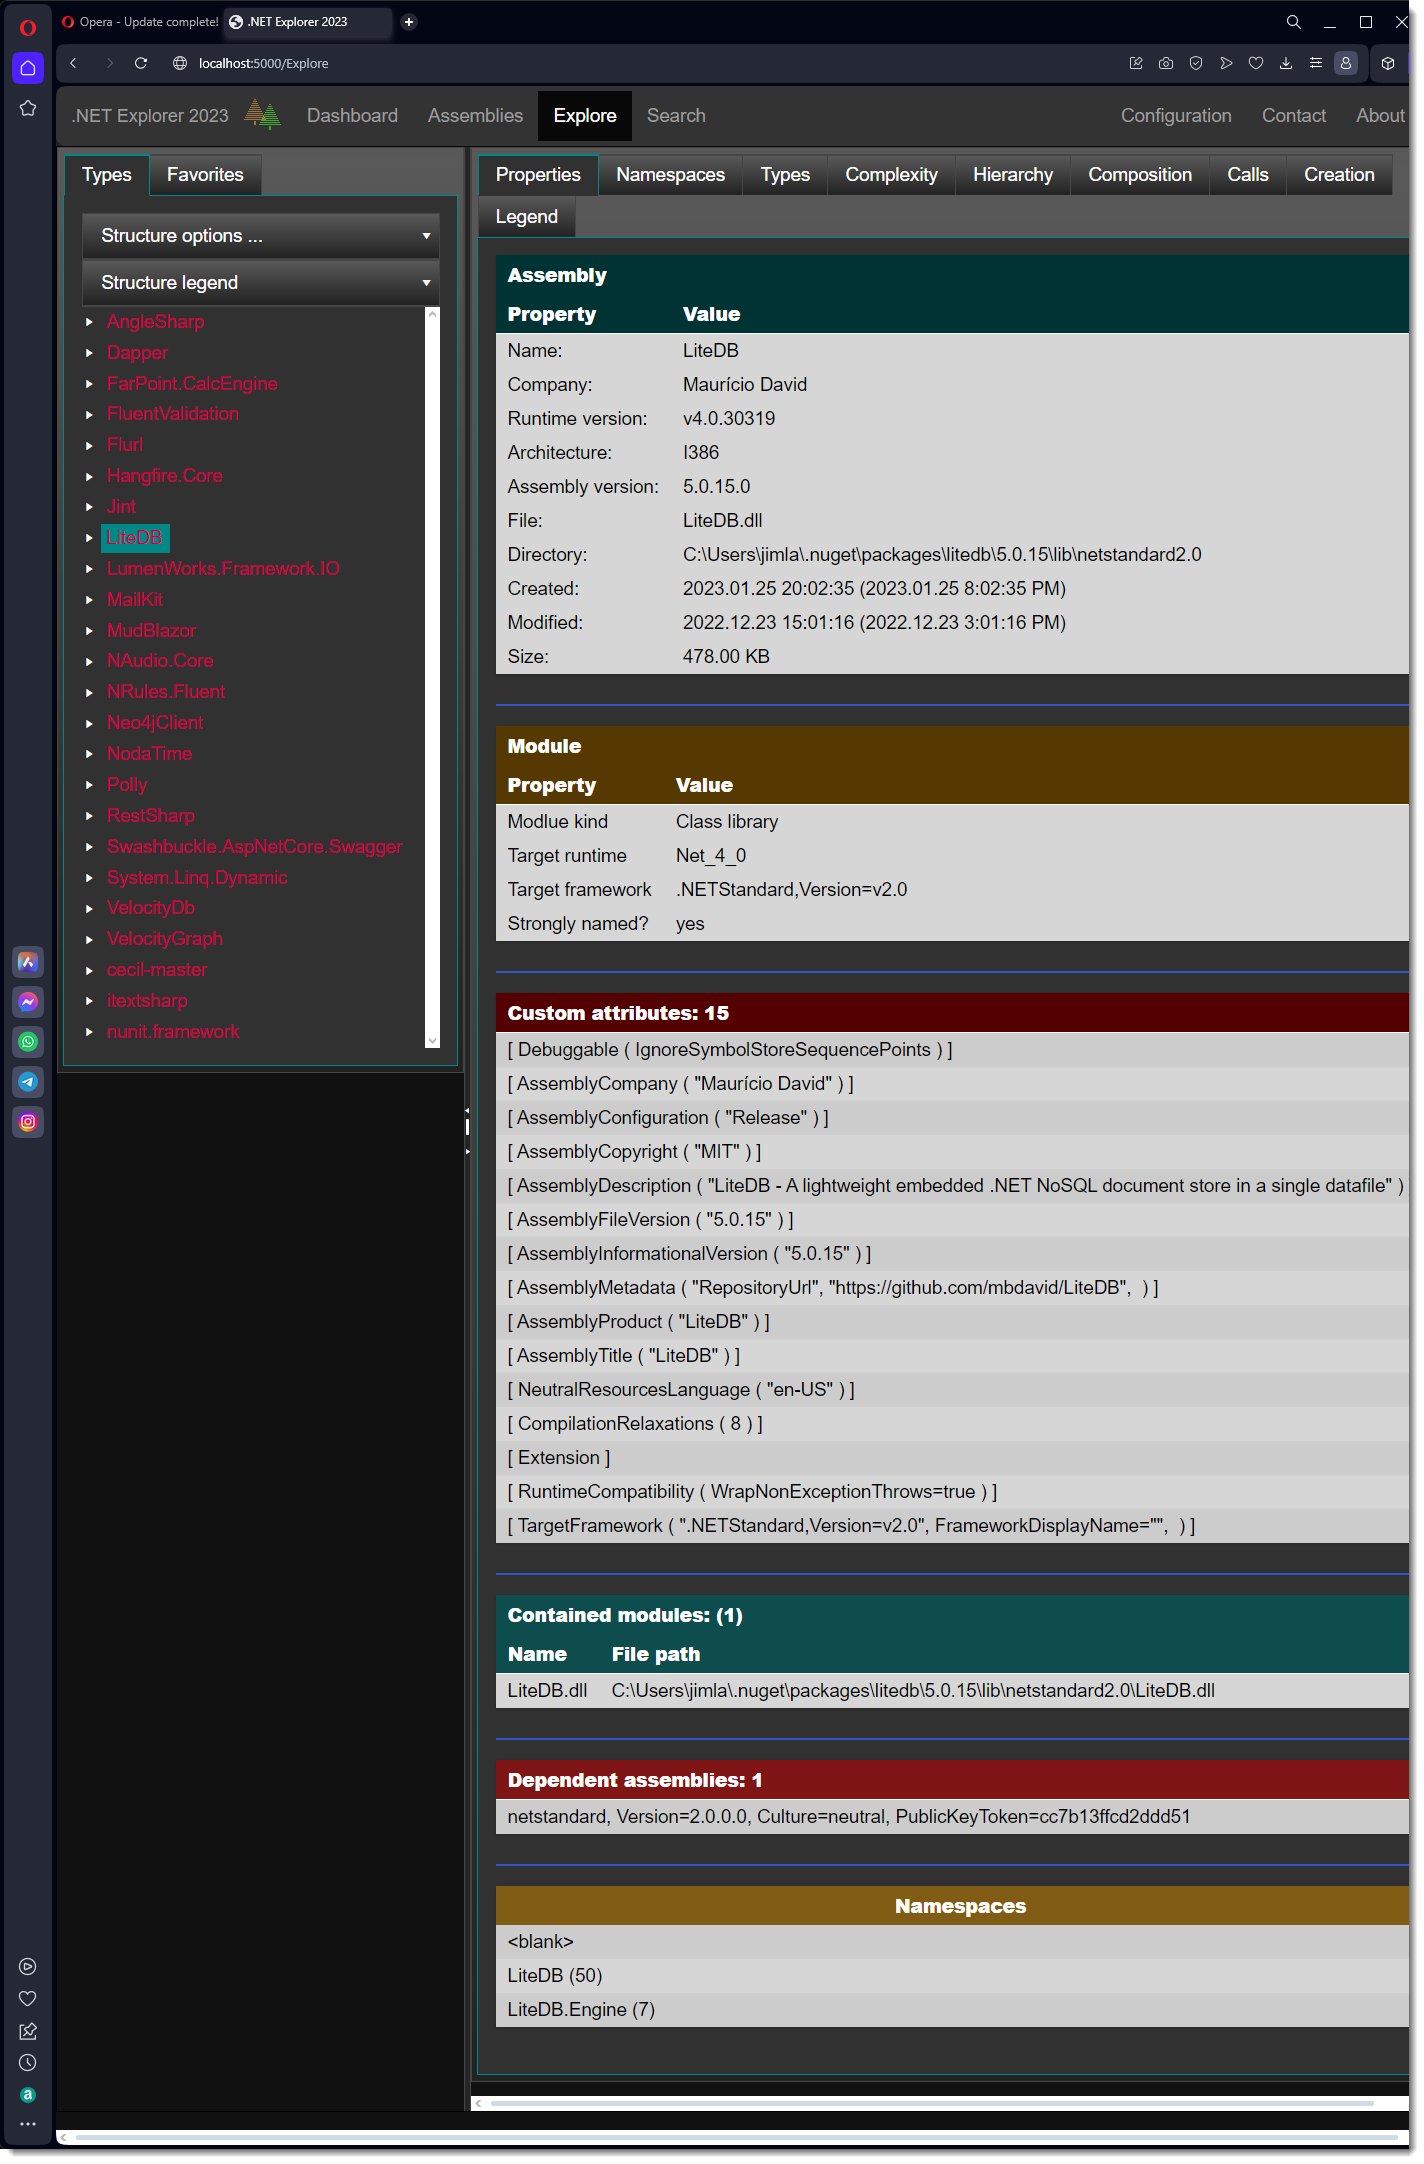Click the localhost:5000/Explore address field
The width and height of the screenshot is (1424, 2164).
[263, 63]
